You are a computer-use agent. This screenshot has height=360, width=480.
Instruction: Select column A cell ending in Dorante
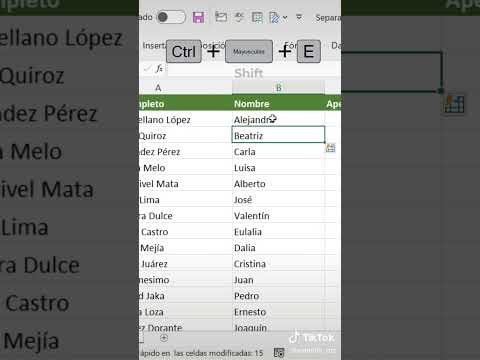click(x=185, y=326)
